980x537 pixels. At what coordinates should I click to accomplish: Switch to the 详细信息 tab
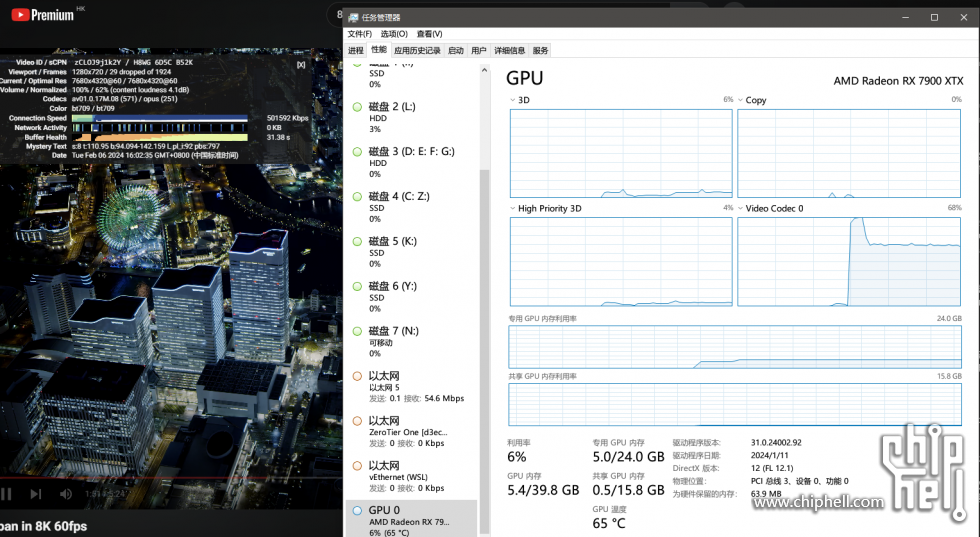click(x=509, y=51)
